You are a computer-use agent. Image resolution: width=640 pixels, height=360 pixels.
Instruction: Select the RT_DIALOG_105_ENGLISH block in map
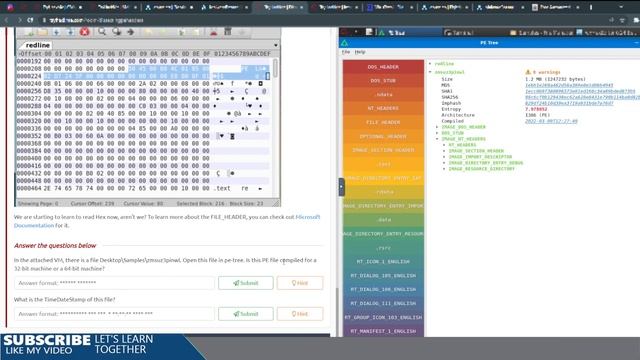(383, 276)
